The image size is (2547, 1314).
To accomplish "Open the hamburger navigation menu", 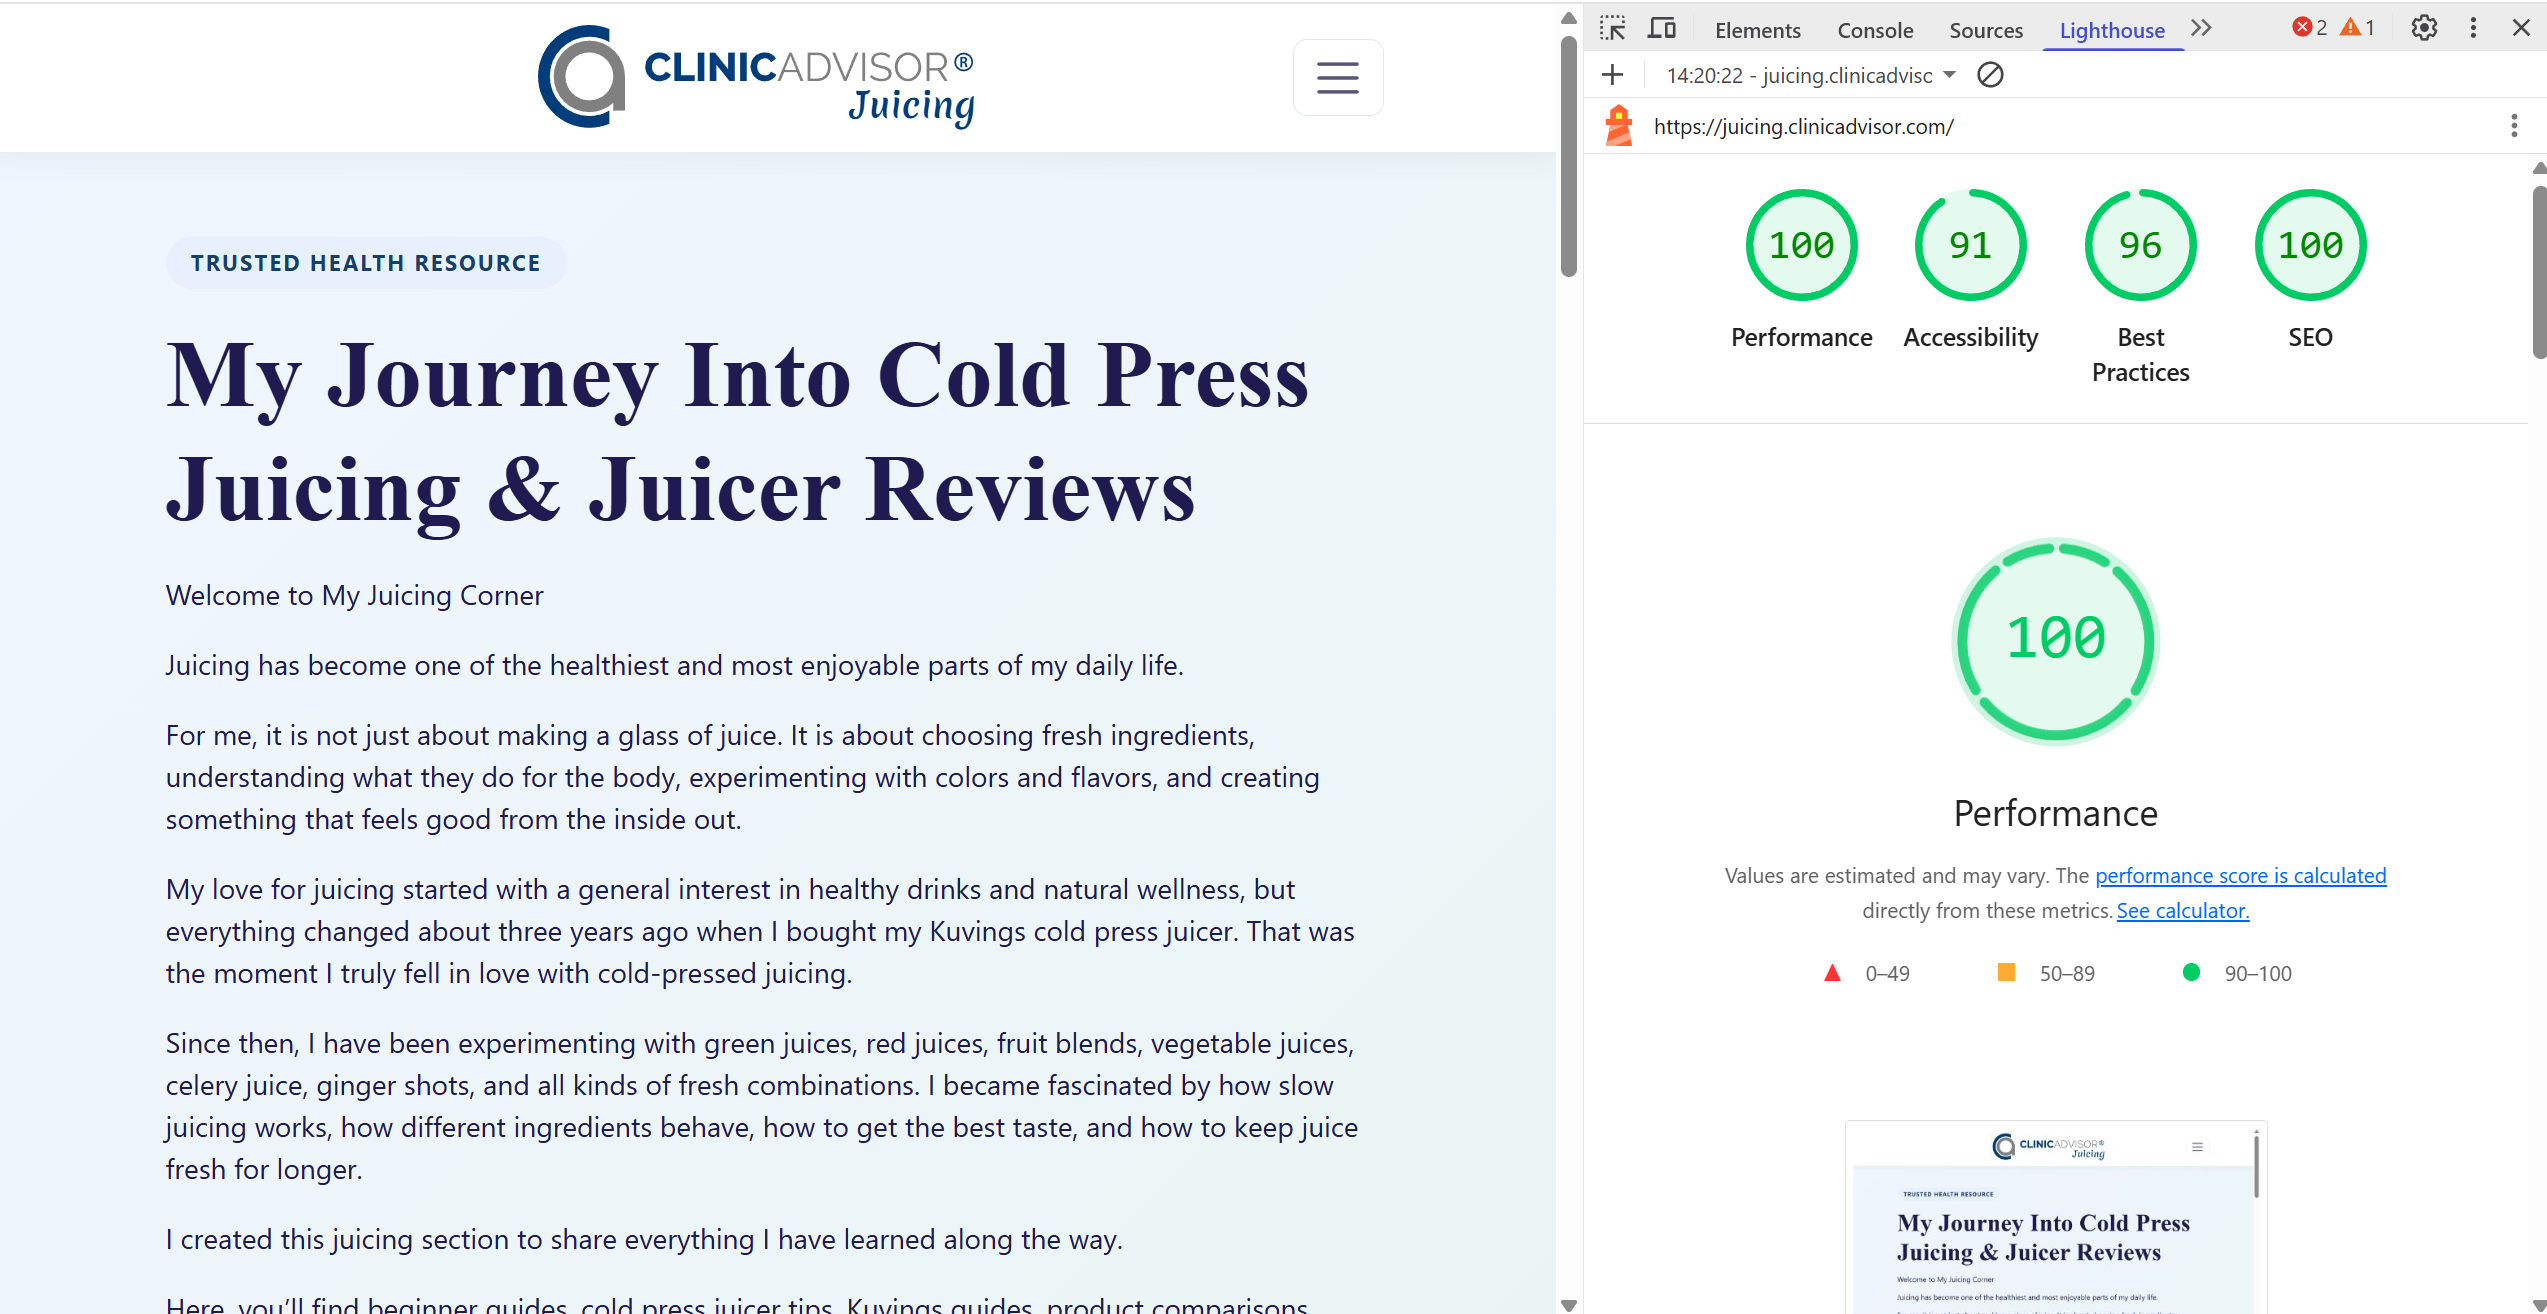I will tap(1338, 77).
